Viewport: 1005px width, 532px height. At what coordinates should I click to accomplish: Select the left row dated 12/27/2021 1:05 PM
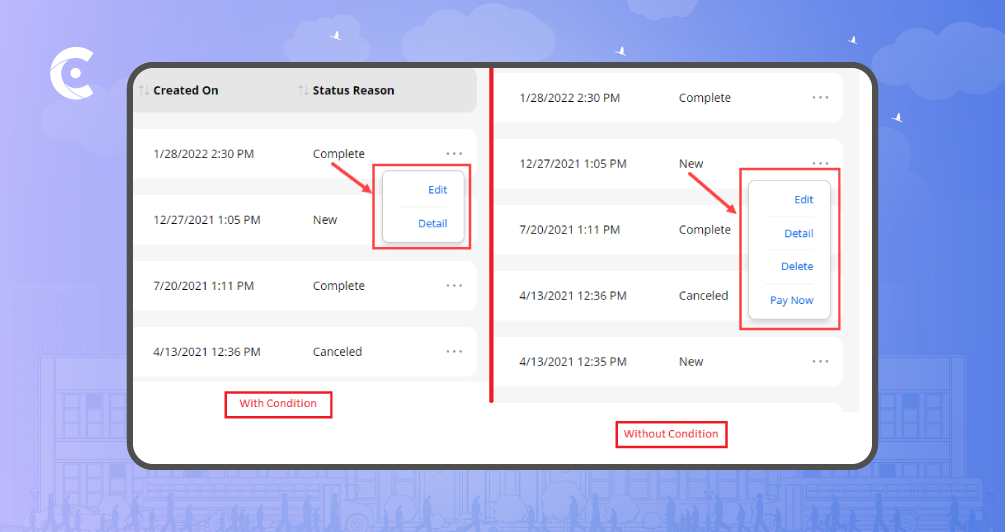click(206, 220)
